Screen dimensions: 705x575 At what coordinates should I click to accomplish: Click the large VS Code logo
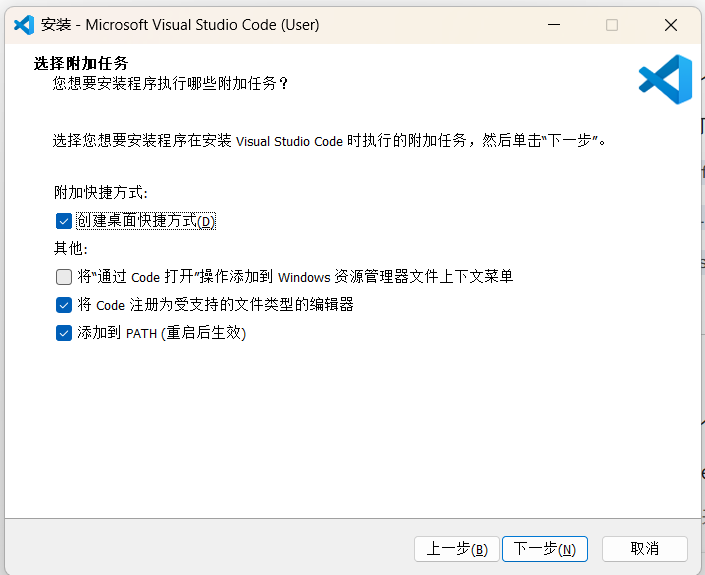coord(665,80)
